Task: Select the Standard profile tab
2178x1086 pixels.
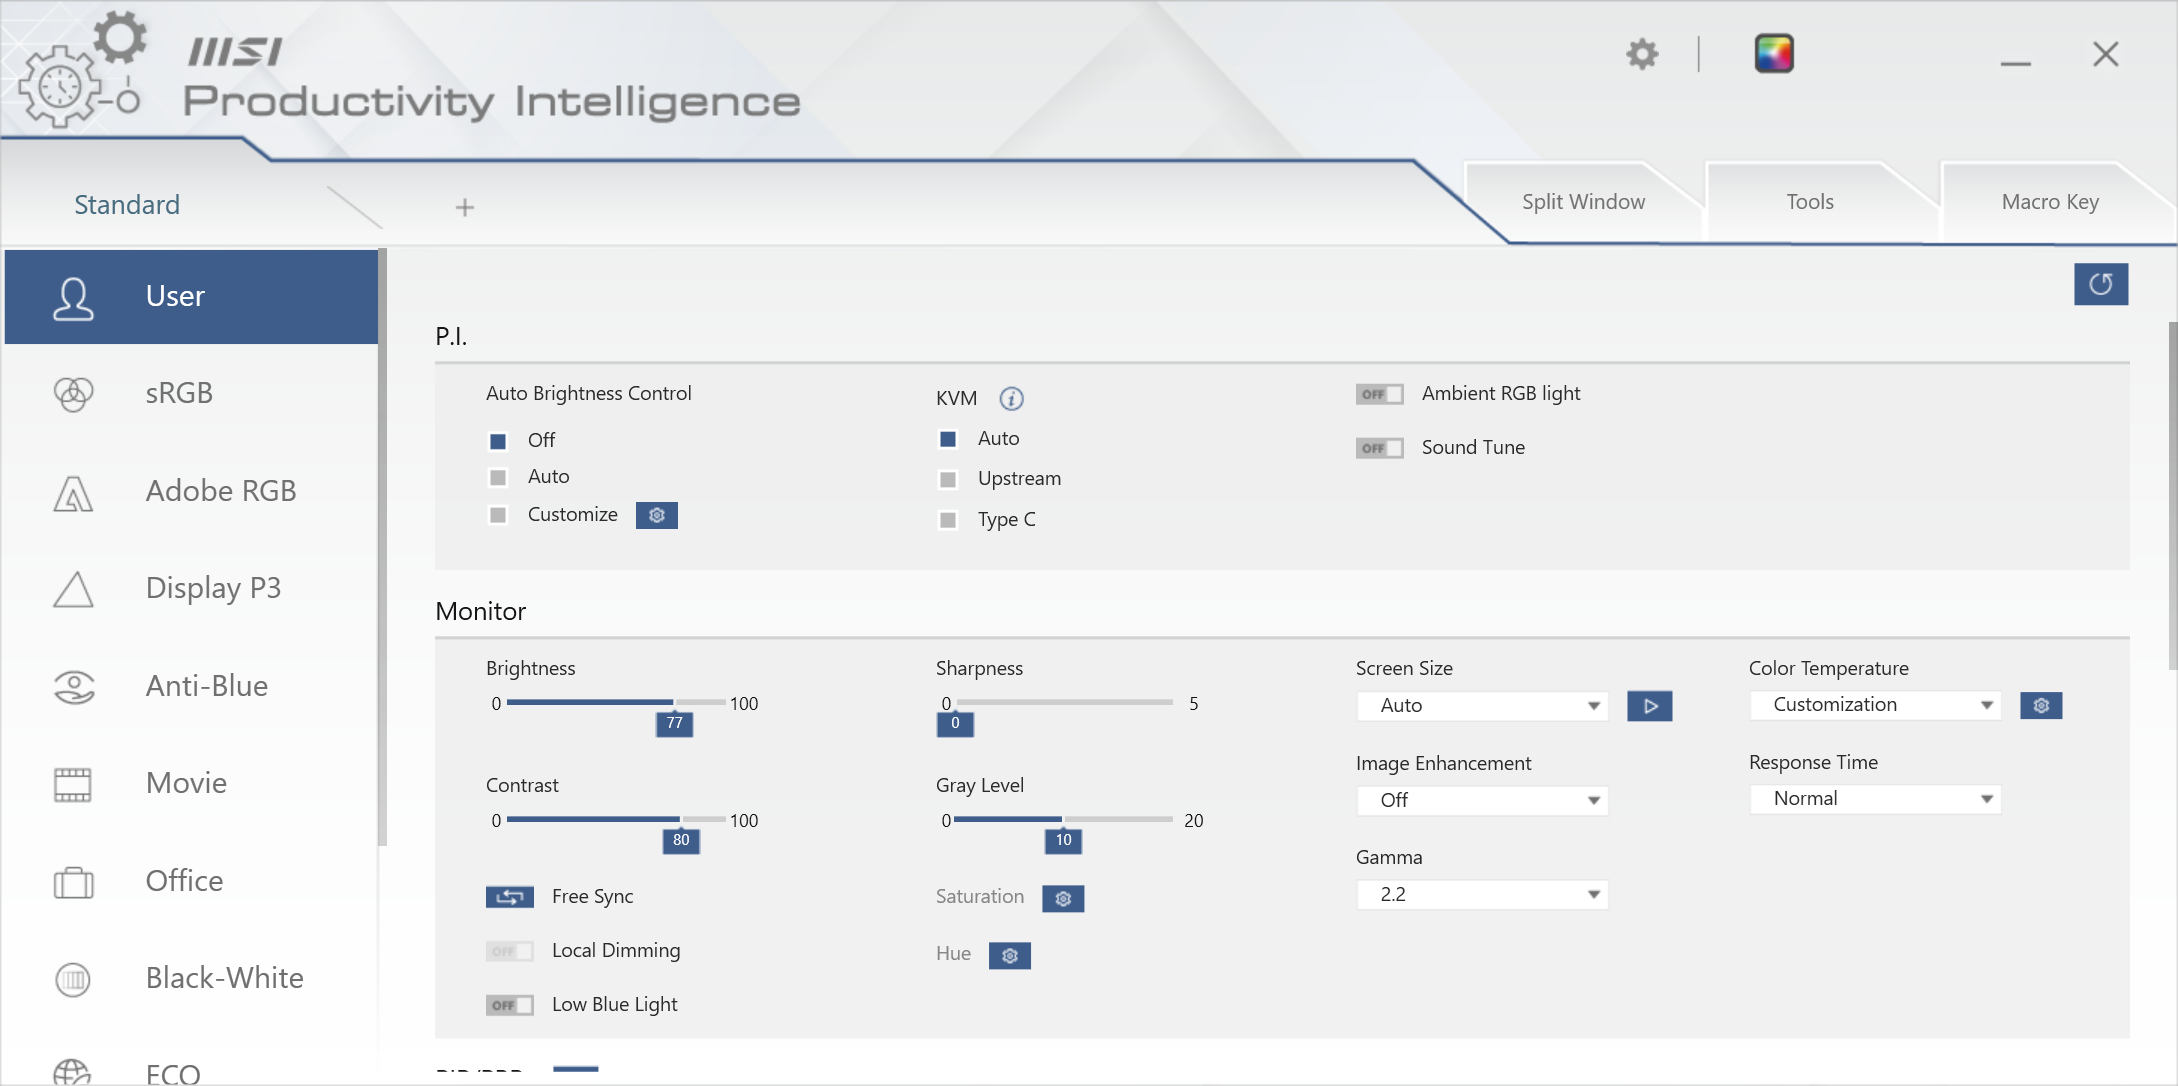Action: tap(127, 205)
